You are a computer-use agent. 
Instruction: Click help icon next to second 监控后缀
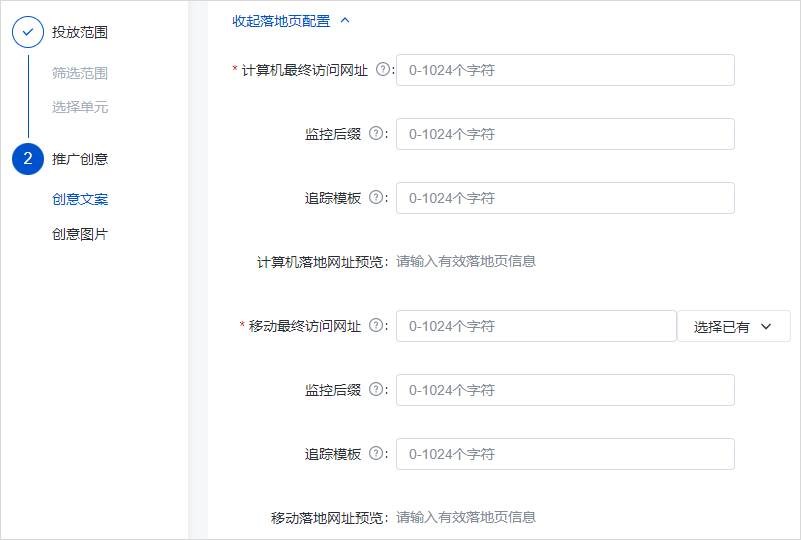[x=376, y=390]
